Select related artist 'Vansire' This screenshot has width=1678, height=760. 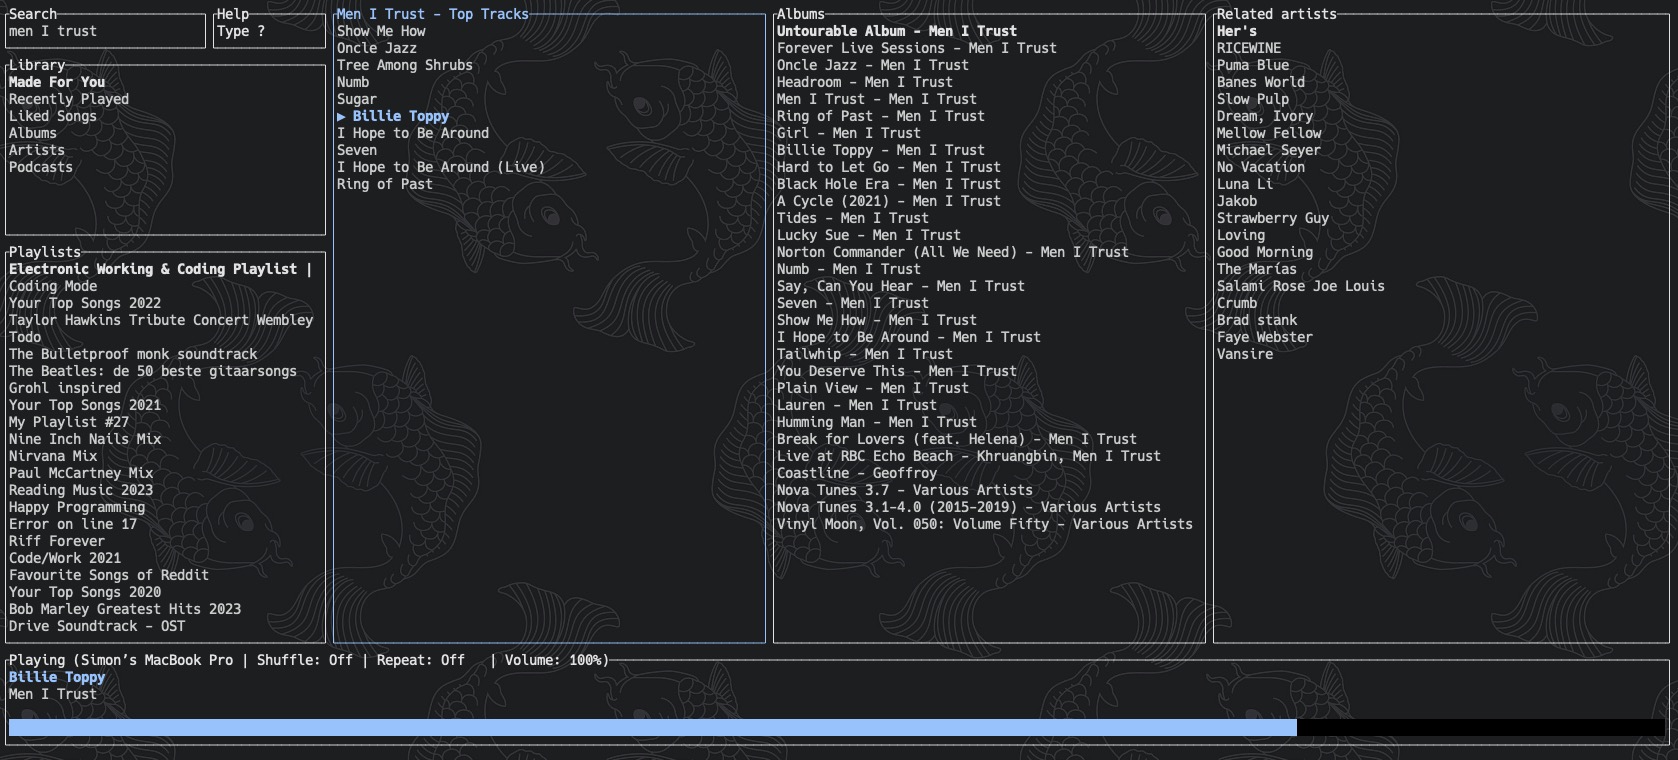point(1245,354)
